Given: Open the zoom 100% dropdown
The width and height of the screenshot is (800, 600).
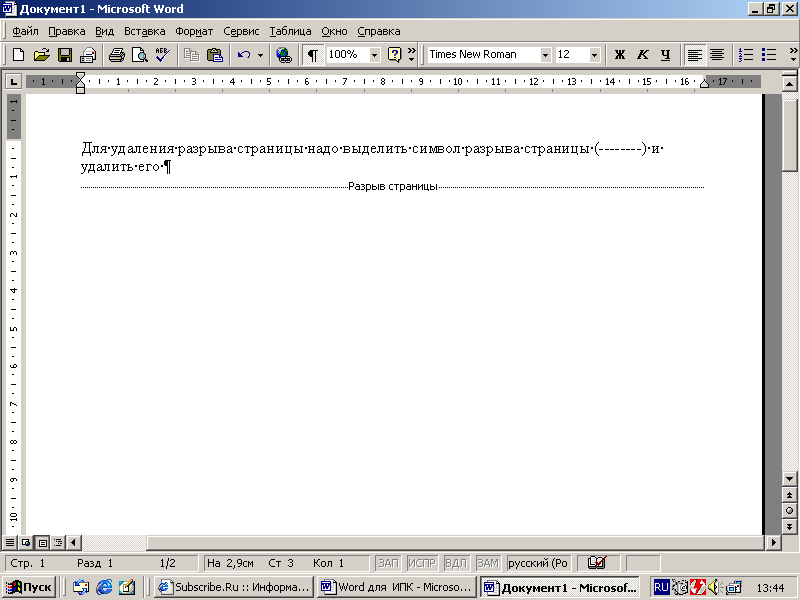Looking at the screenshot, I should [x=374, y=55].
